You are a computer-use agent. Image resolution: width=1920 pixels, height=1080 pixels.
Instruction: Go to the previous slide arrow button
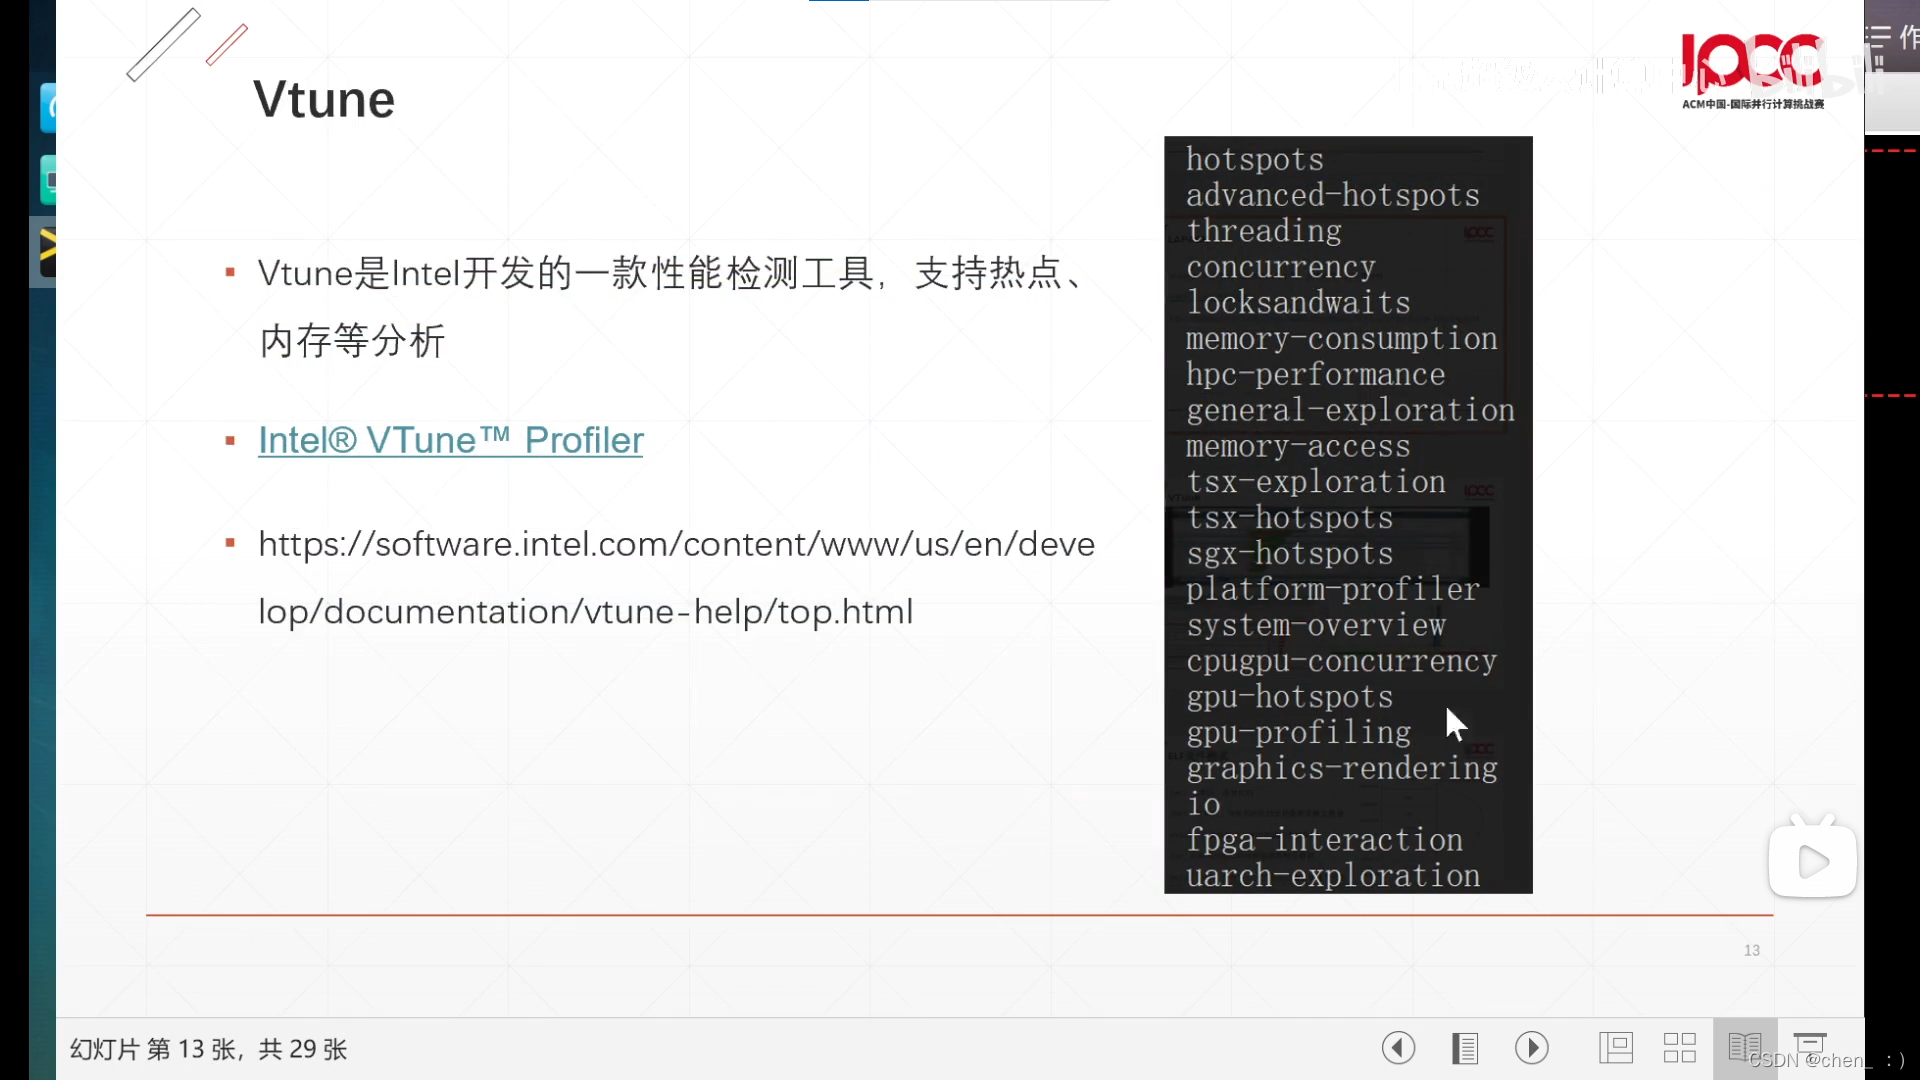(x=1398, y=1048)
